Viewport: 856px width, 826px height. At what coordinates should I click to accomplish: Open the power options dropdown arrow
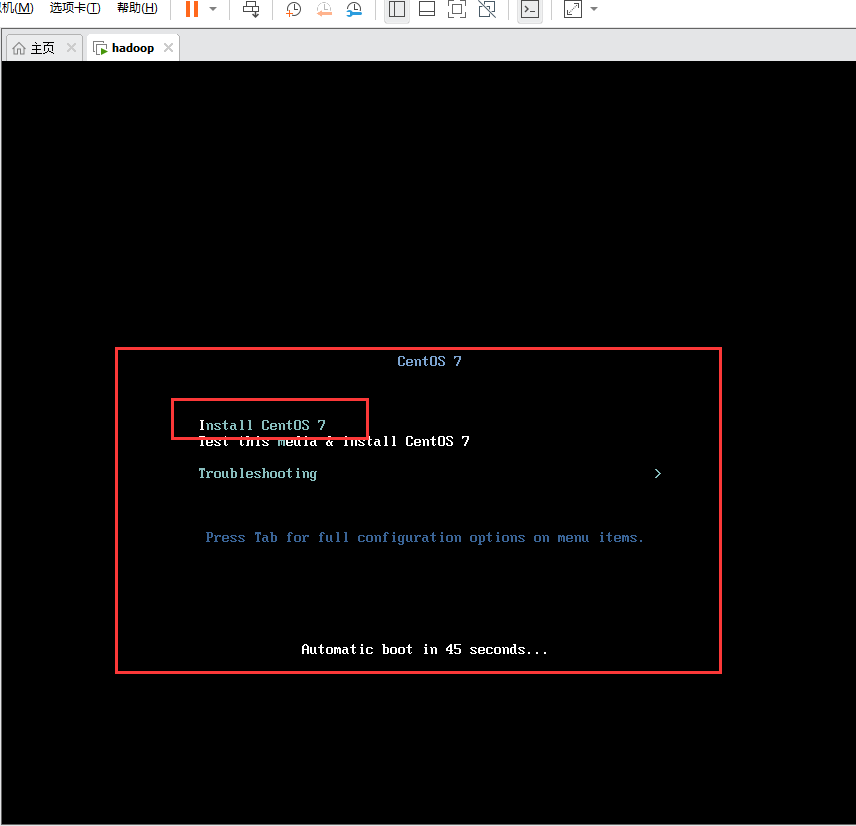(213, 9)
